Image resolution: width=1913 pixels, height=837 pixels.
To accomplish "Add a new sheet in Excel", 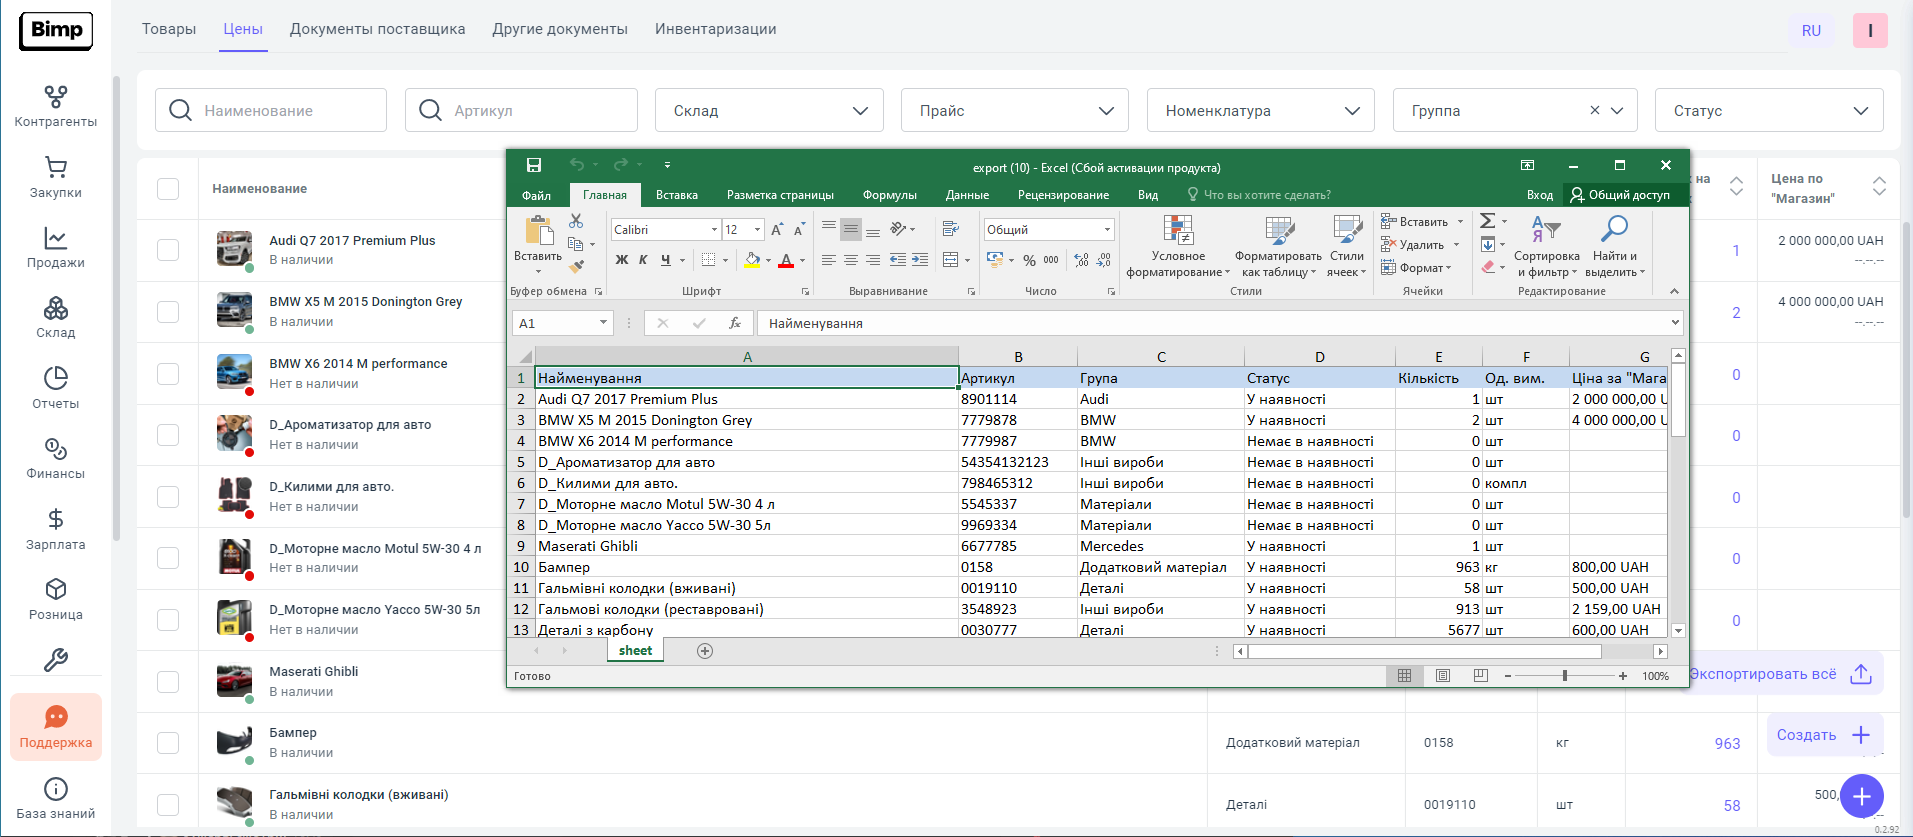I will (705, 651).
